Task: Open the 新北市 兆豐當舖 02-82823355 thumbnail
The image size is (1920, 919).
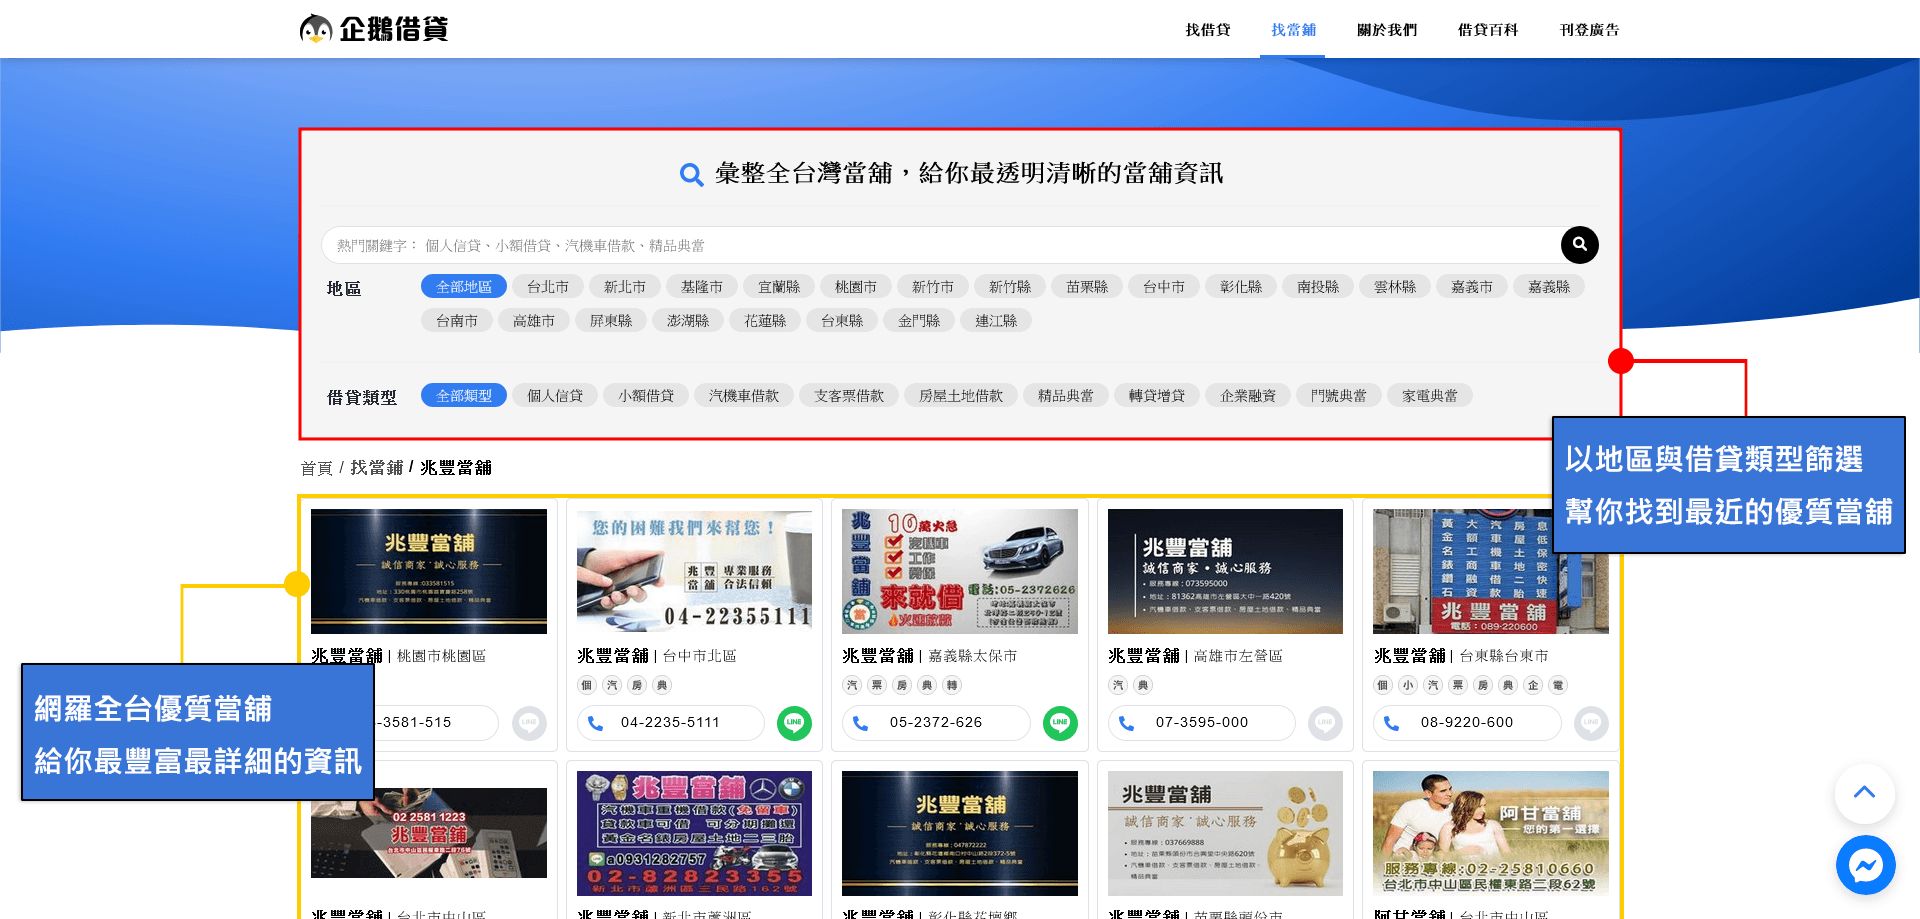Action: pyautogui.click(x=694, y=833)
